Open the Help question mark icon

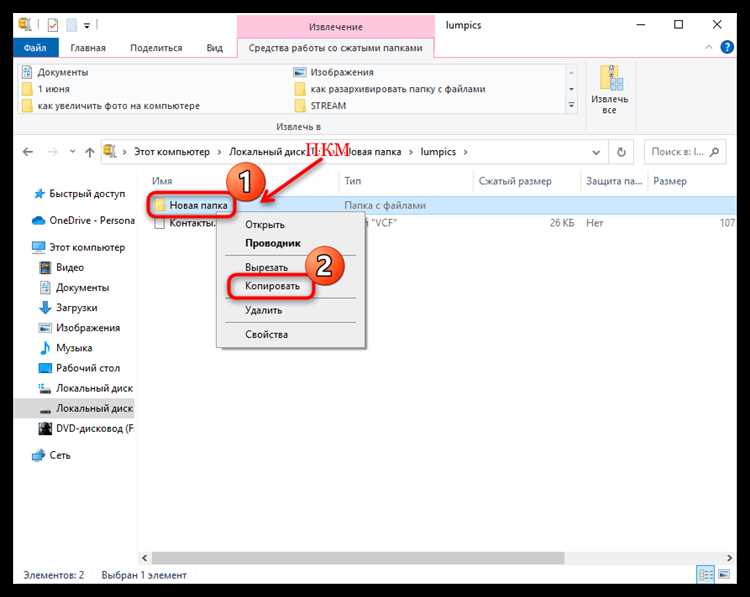(x=727, y=47)
